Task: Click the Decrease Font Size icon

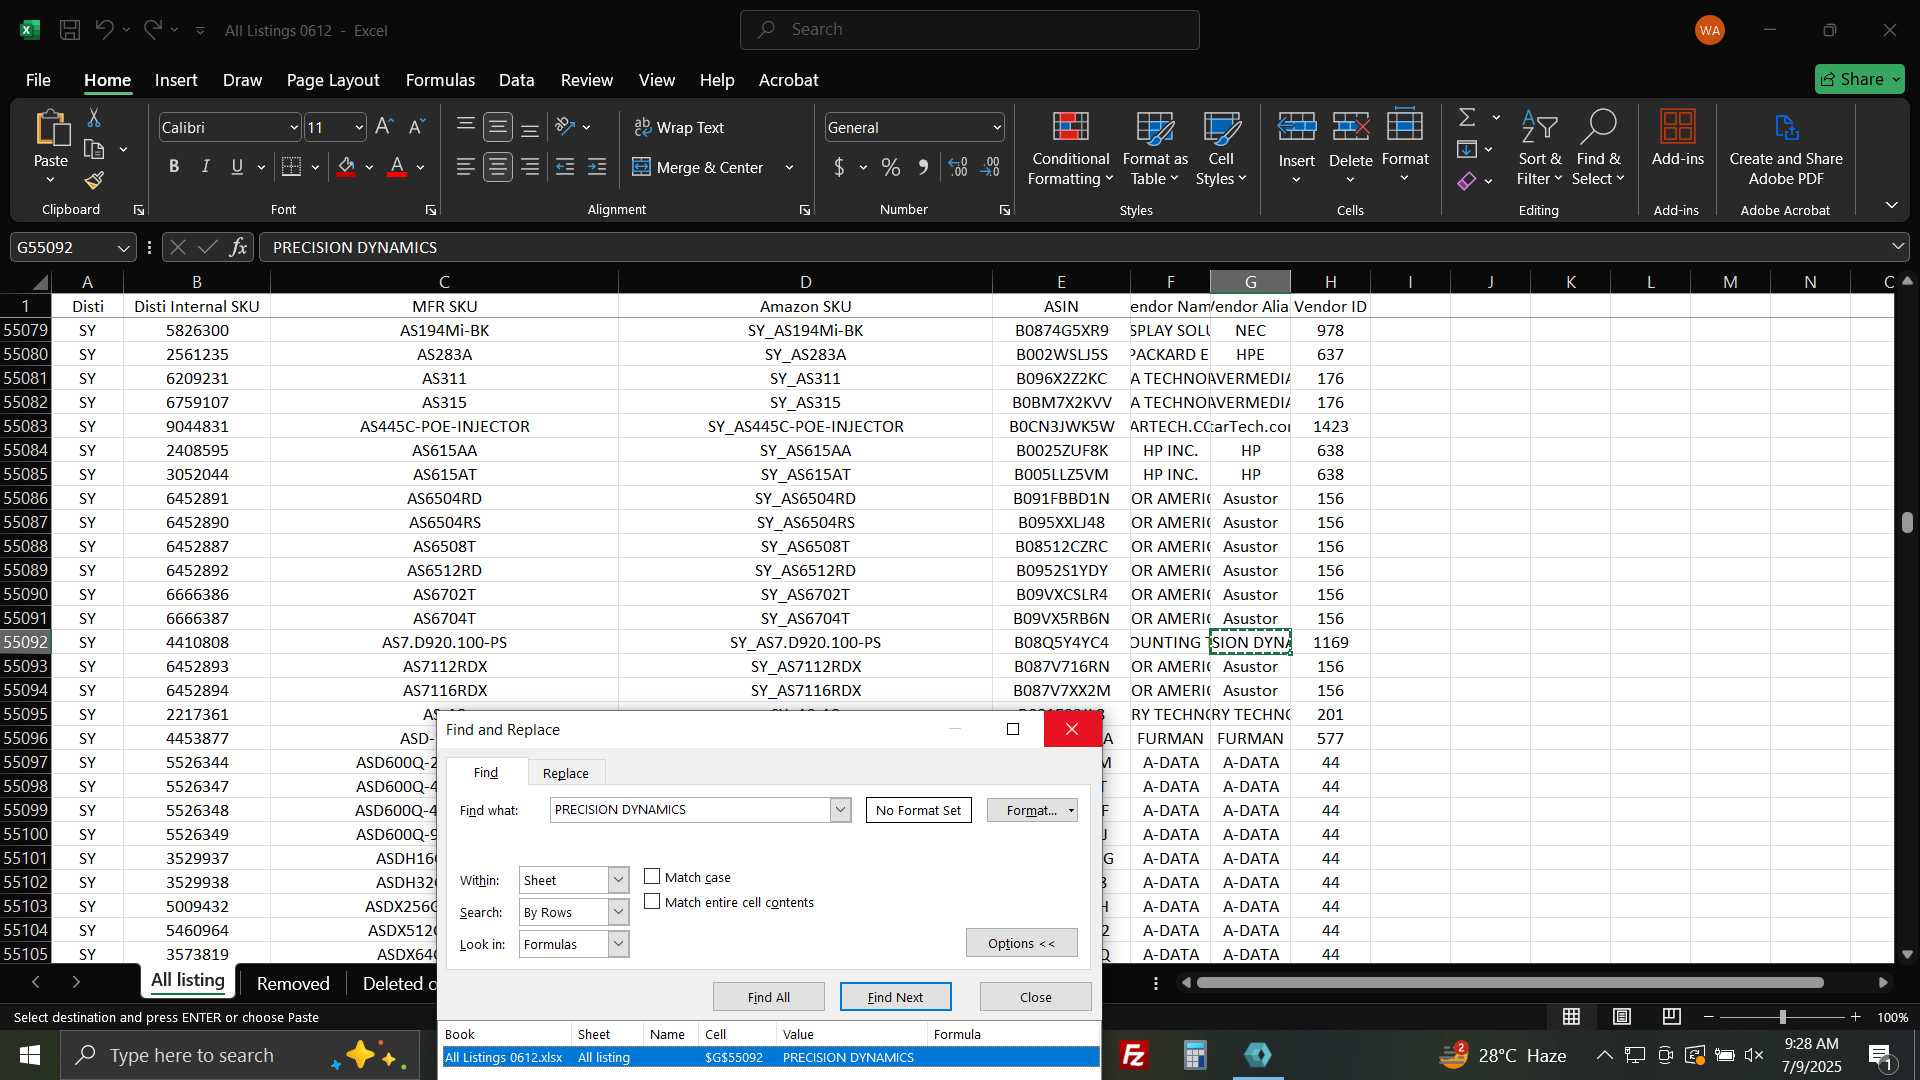Action: pyautogui.click(x=417, y=127)
